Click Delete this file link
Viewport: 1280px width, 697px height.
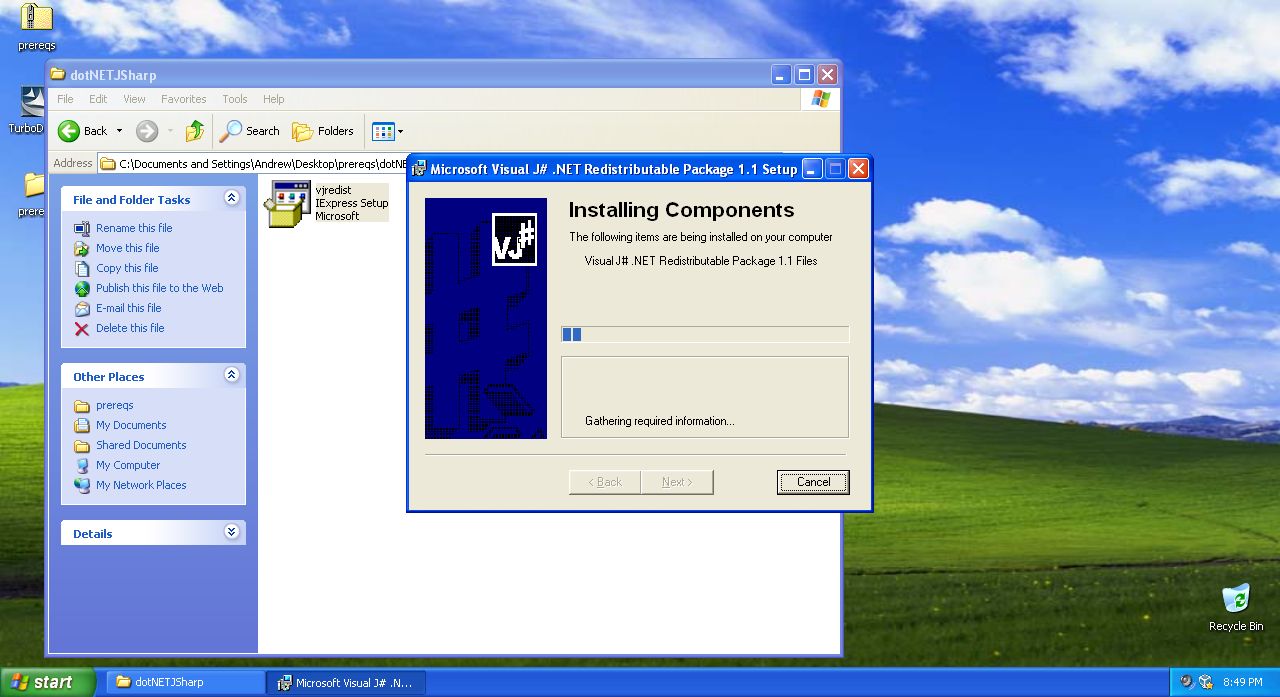click(130, 328)
